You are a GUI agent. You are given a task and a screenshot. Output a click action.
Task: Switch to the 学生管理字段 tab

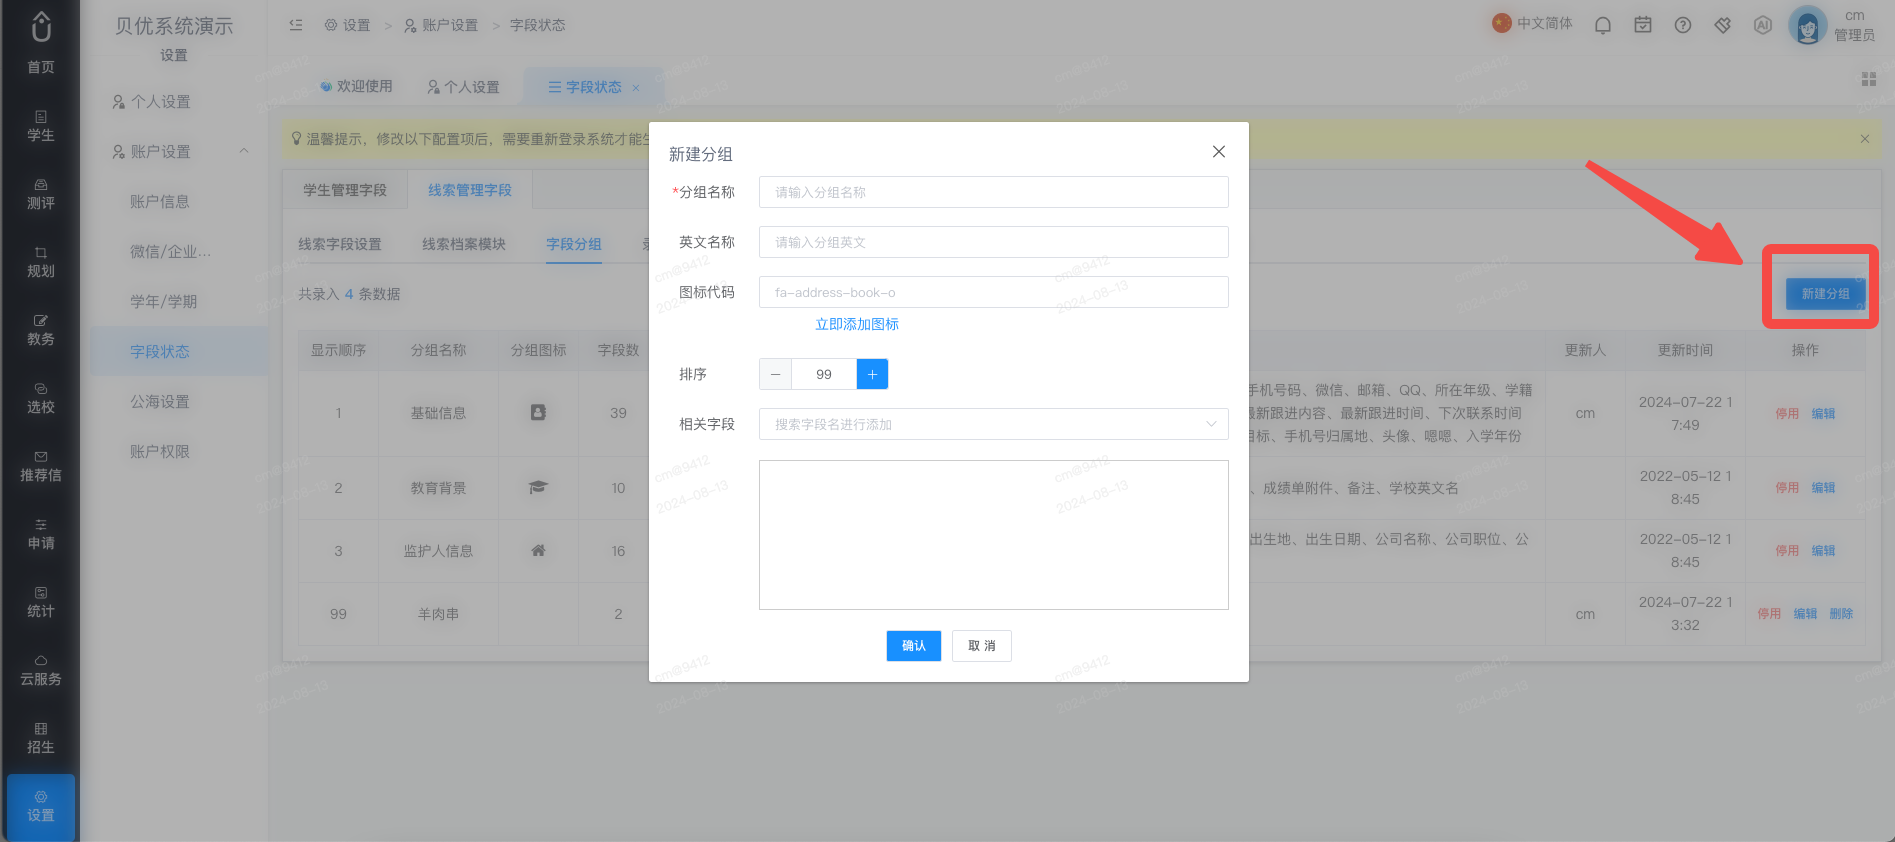click(x=345, y=190)
